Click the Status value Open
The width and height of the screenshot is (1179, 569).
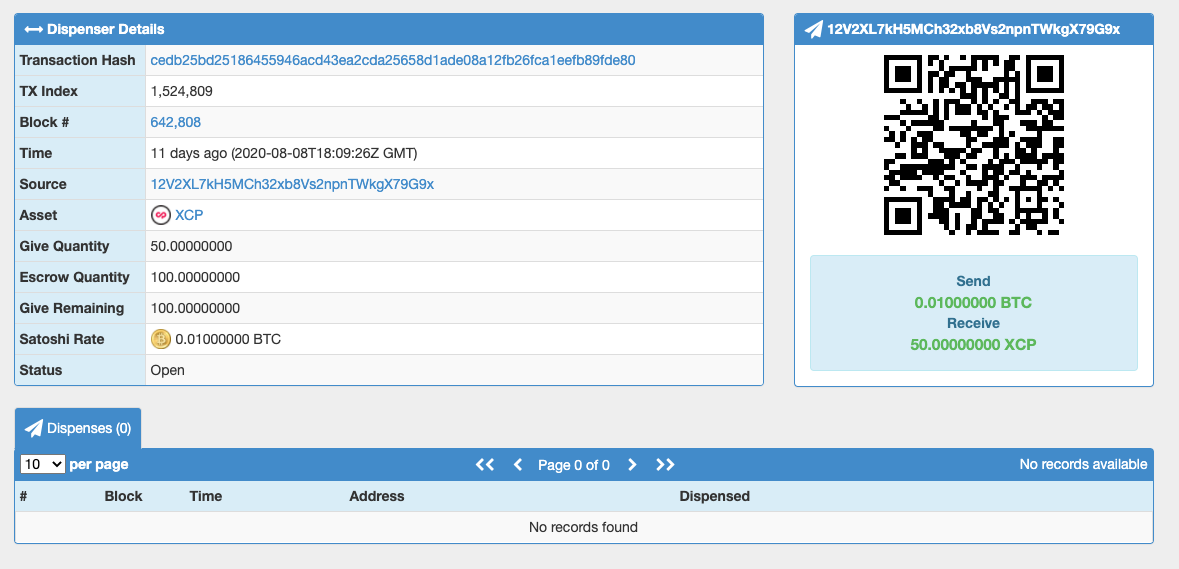point(168,371)
